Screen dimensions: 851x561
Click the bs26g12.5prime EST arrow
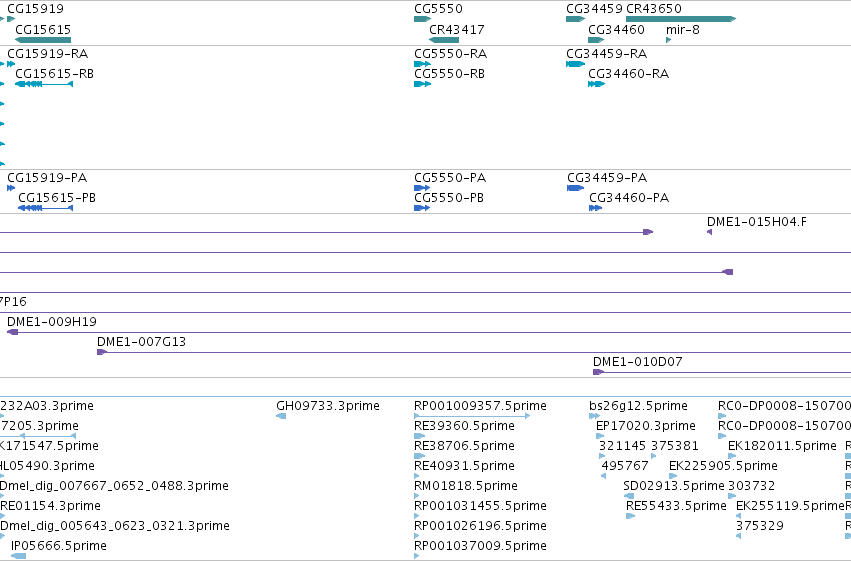pos(594,416)
